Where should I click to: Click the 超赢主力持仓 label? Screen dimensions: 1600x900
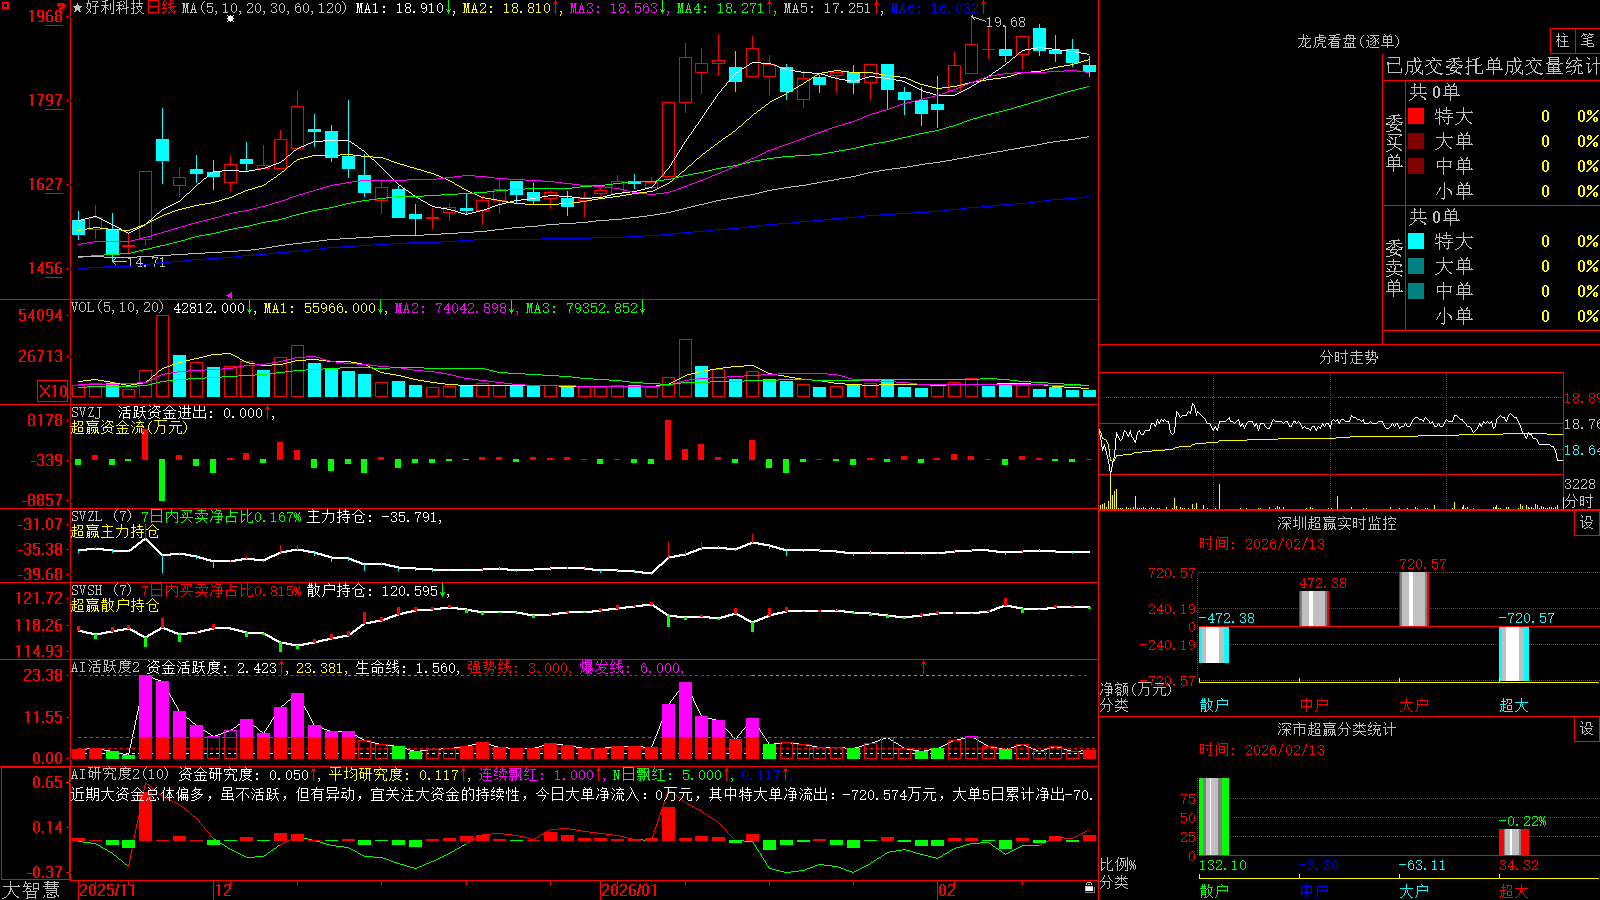coord(115,531)
